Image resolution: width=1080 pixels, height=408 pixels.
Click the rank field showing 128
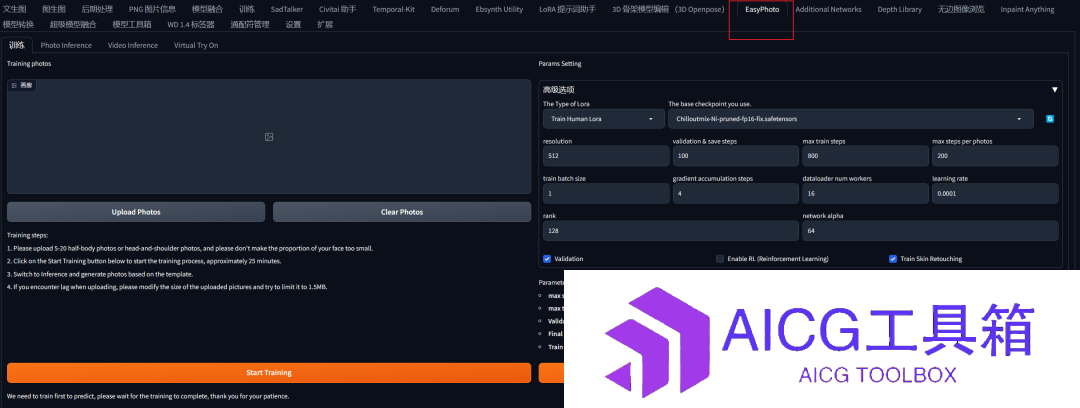(x=671, y=231)
